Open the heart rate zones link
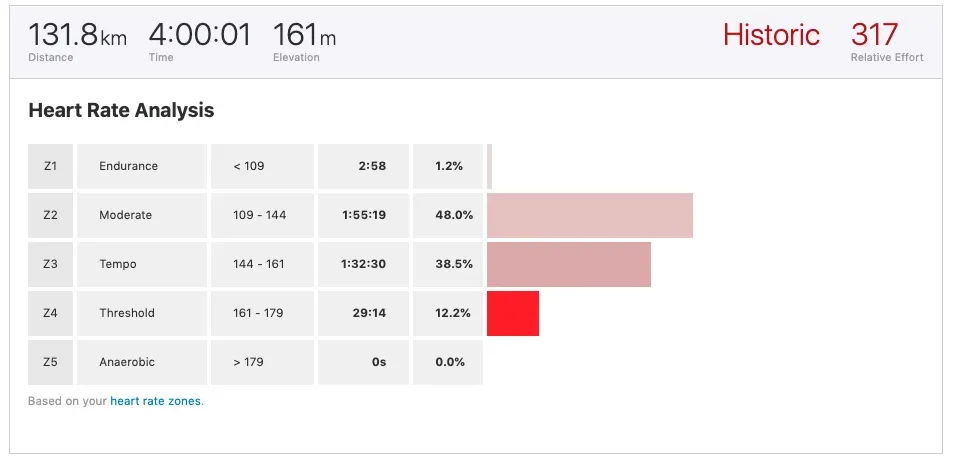The height and width of the screenshot is (460, 957). click(156, 401)
